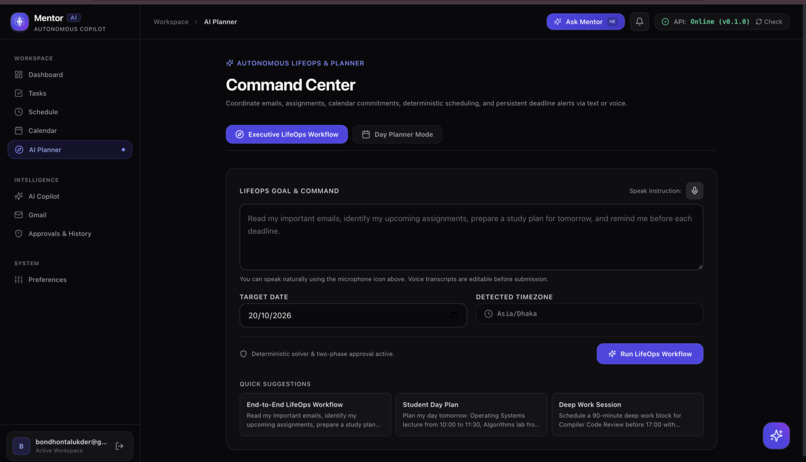Click the API online status check icon
The image size is (806, 462).
click(x=665, y=22)
